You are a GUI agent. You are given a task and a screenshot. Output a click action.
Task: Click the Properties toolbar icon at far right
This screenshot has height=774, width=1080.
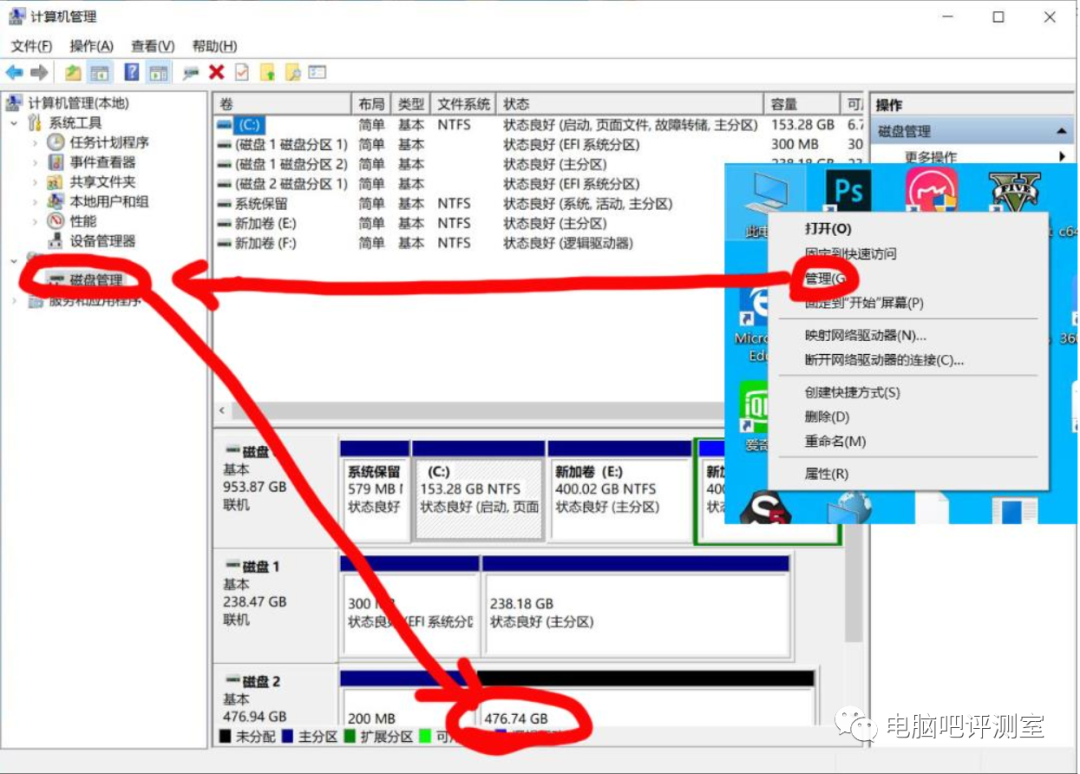[x=316, y=72]
